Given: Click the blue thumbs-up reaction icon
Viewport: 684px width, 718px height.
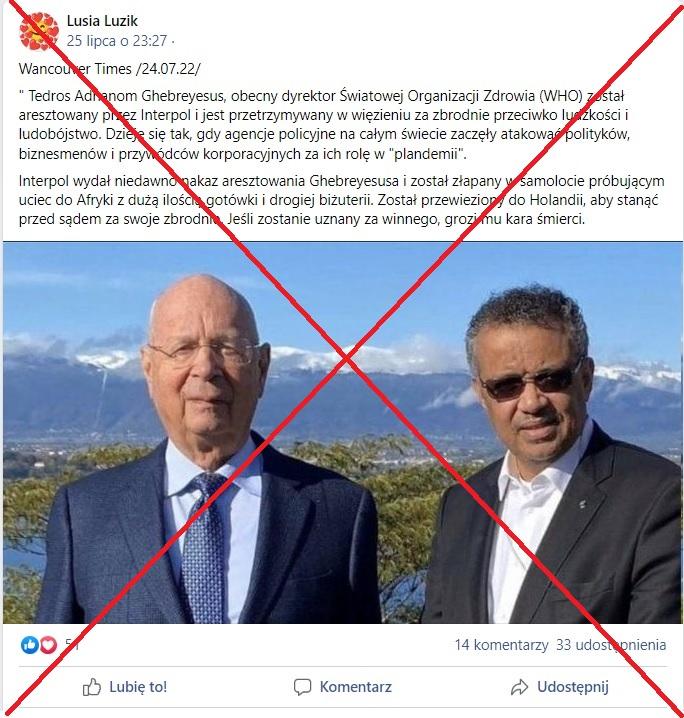Looking at the screenshot, I should click(x=30, y=645).
